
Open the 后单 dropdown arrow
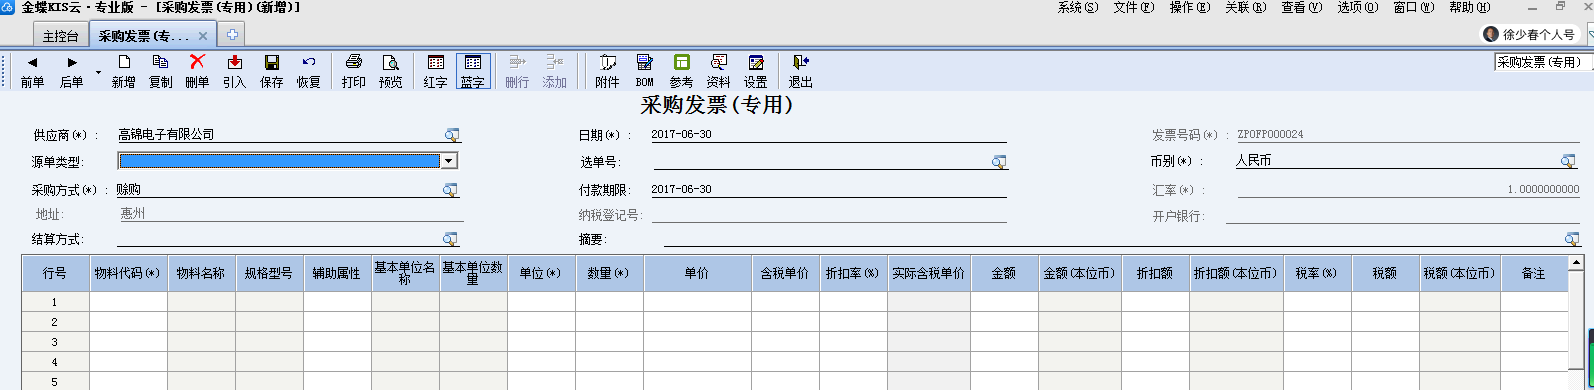(98, 72)
